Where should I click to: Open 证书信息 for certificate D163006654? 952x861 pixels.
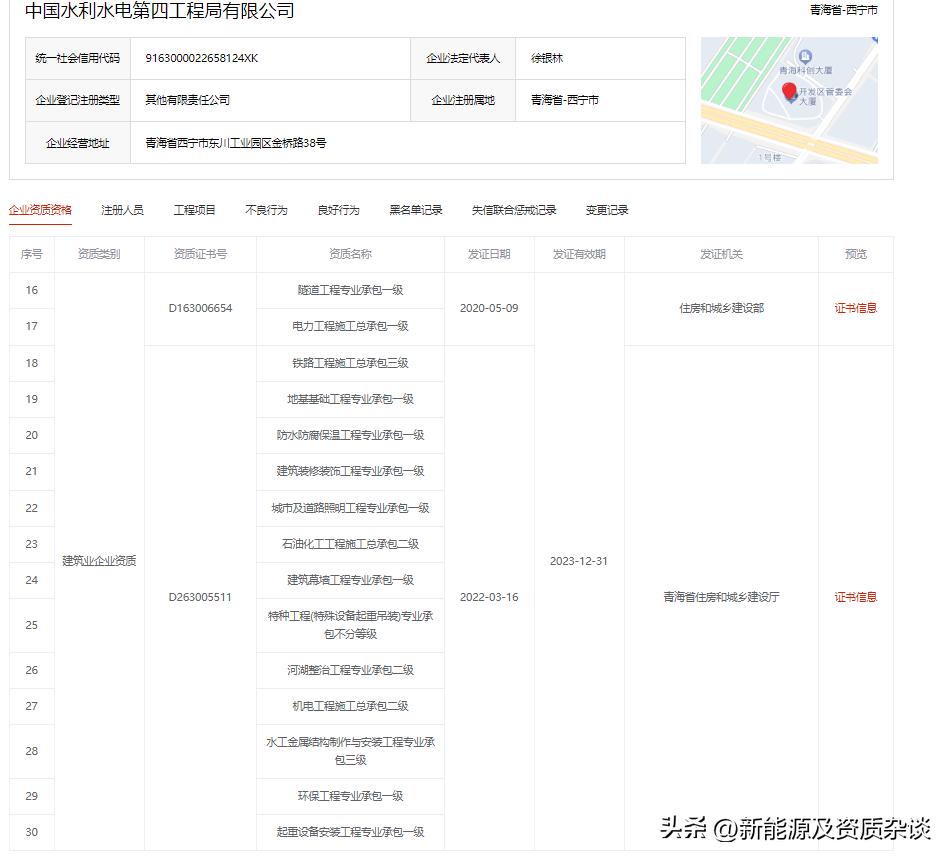[855, 308]
